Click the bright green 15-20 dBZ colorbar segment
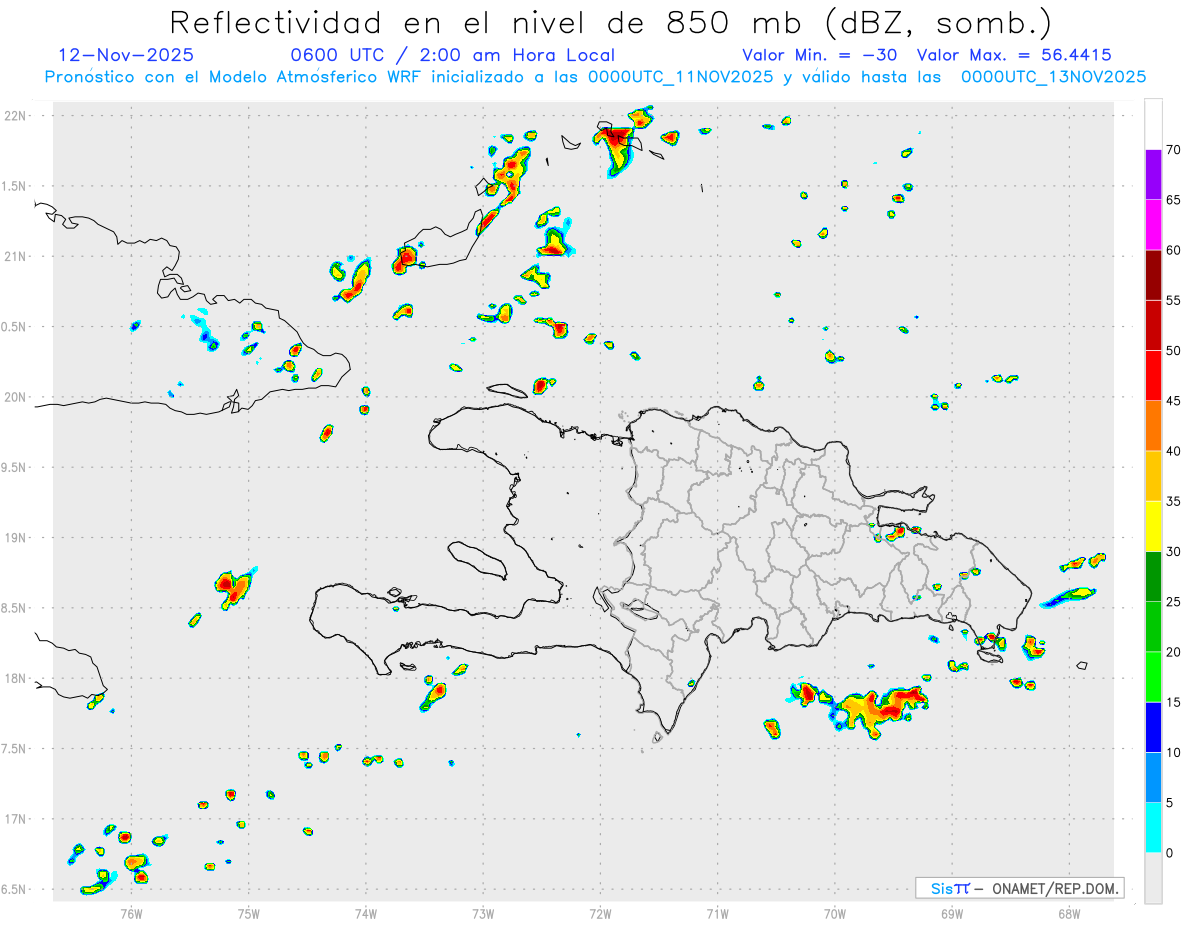This screenshot has width=1200, height=927. click(1153, 677)
